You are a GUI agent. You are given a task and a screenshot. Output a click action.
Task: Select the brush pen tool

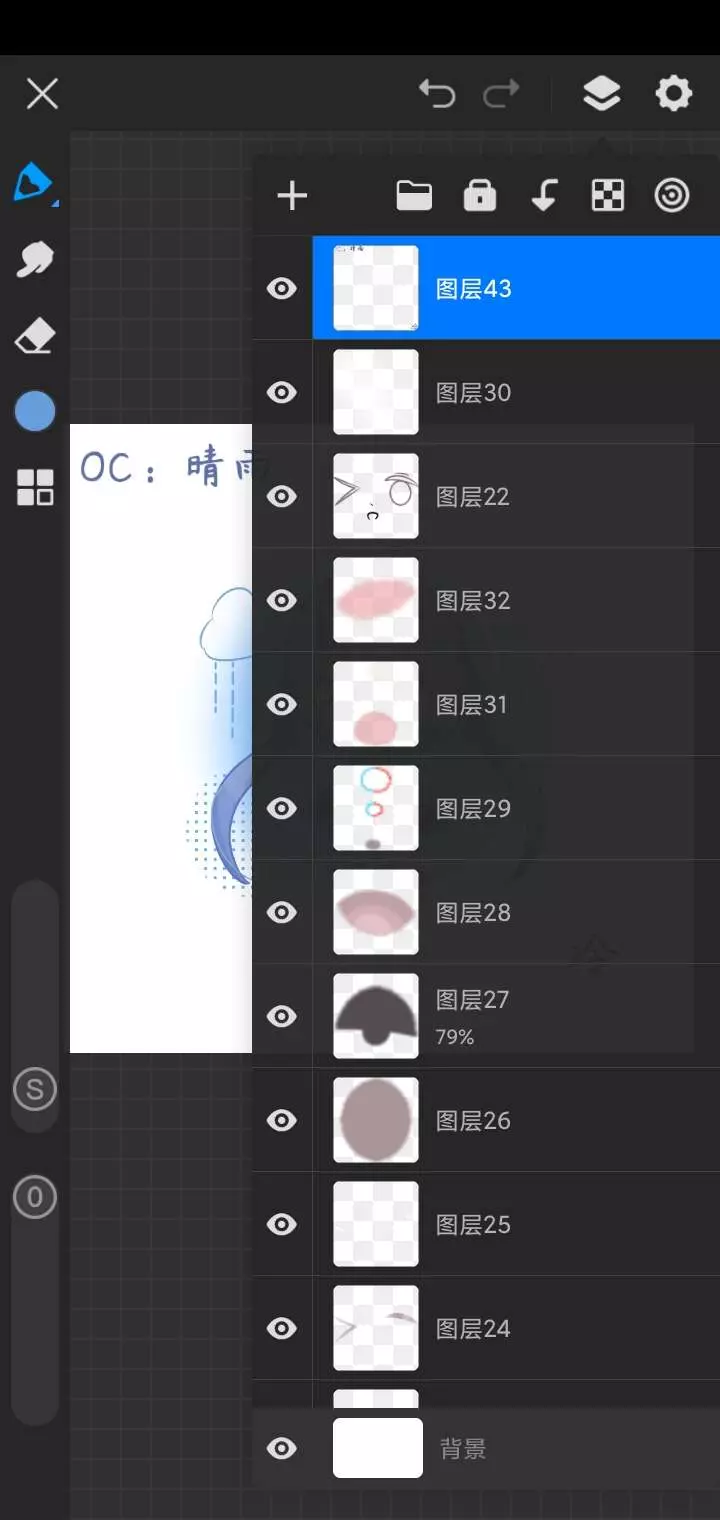(34, 183)
